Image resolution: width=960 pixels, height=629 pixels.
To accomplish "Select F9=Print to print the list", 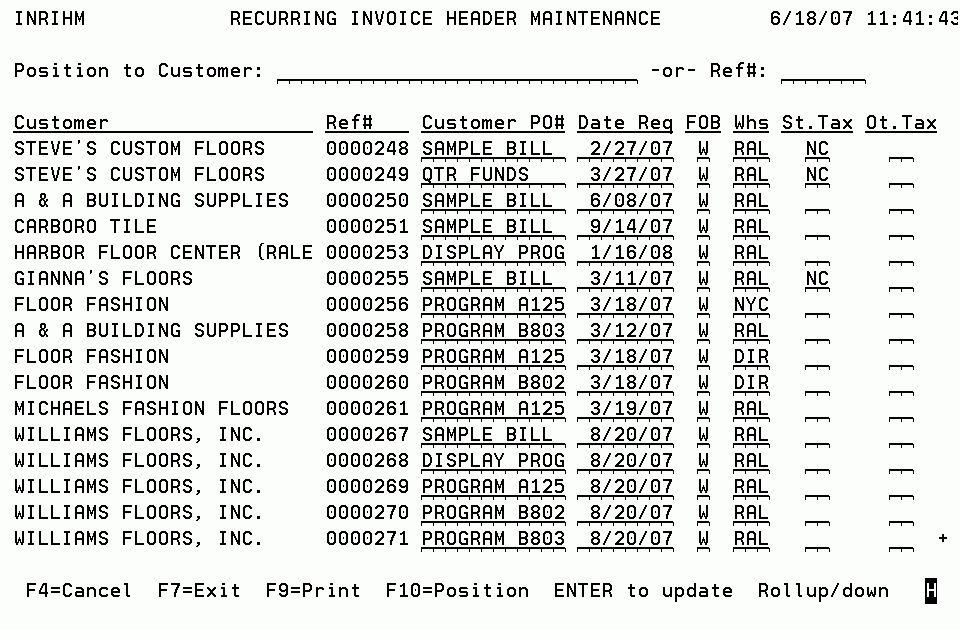I will 312,590.
